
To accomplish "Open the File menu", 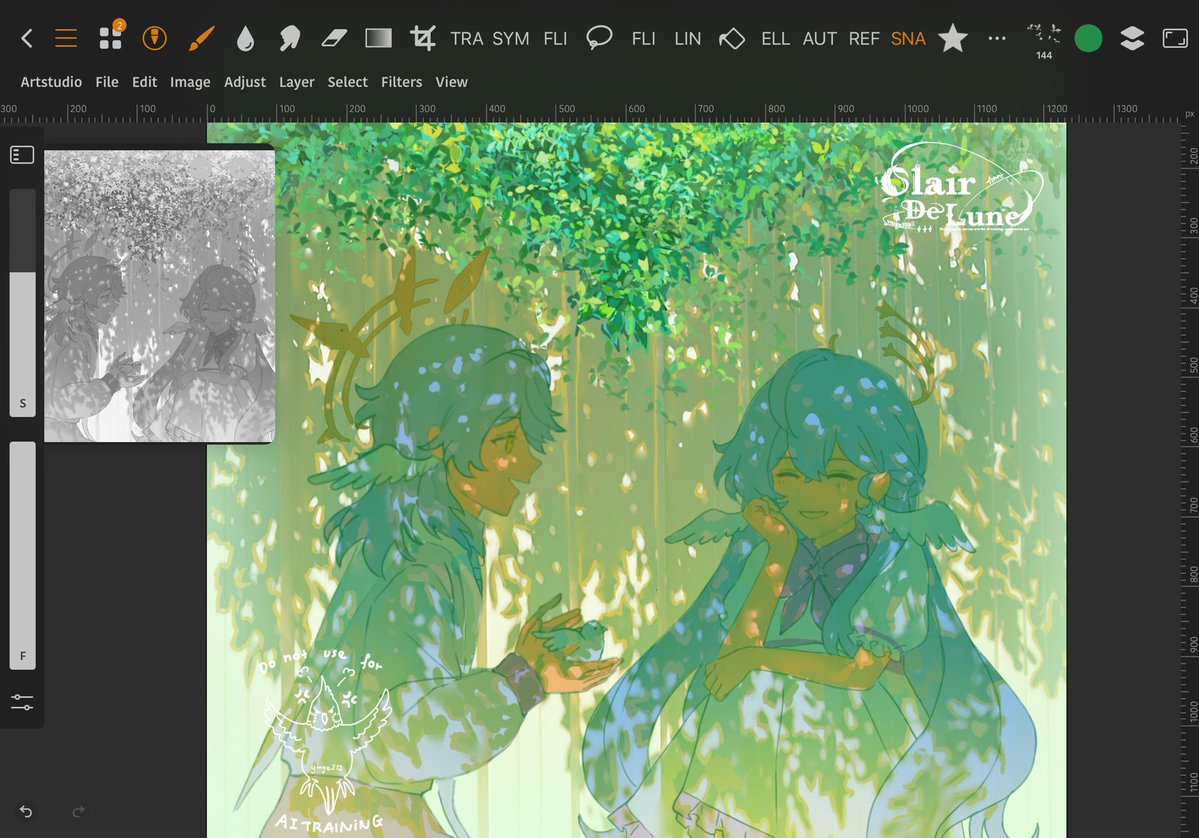I will click(x=107, y=82).
